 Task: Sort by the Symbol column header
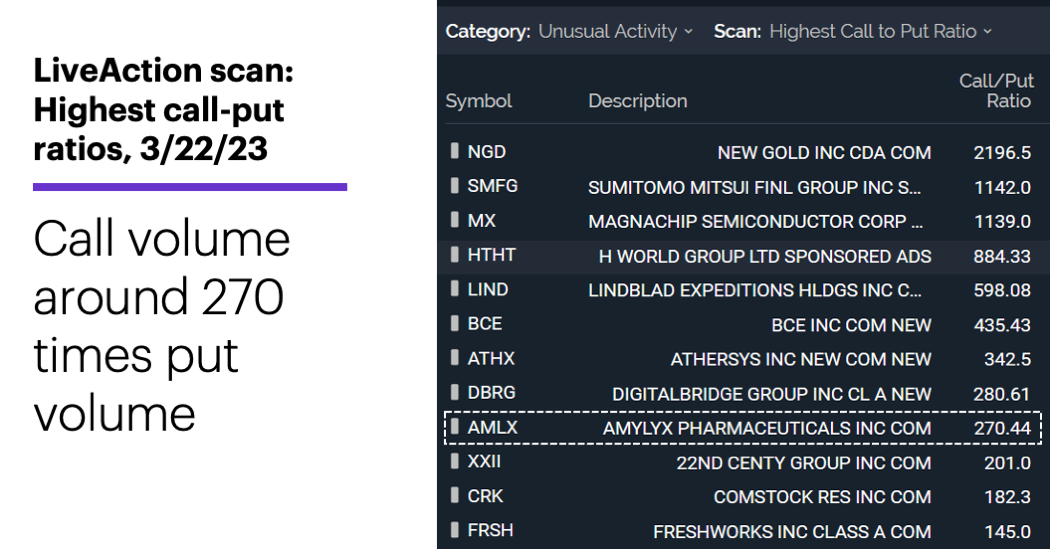click(x=479, y=101)
